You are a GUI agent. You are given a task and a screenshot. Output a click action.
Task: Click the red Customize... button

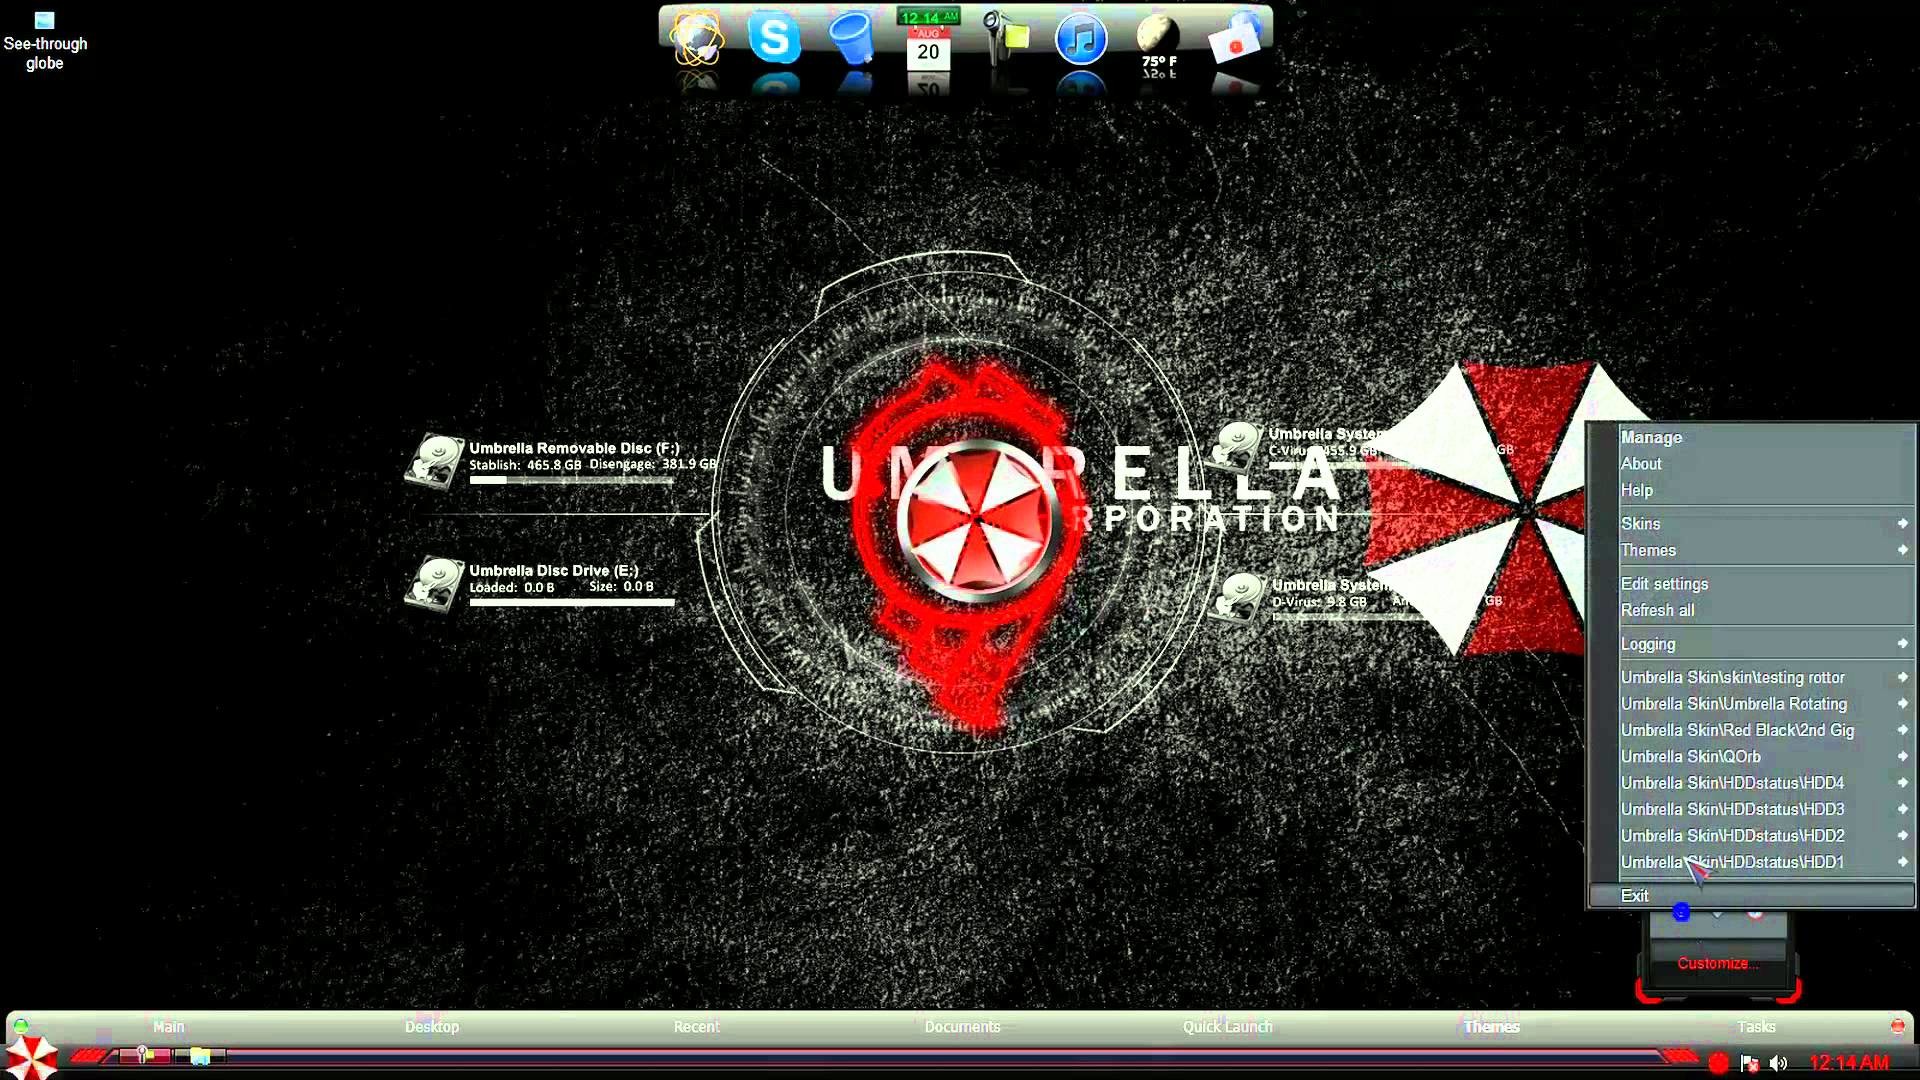[1716, 963]
